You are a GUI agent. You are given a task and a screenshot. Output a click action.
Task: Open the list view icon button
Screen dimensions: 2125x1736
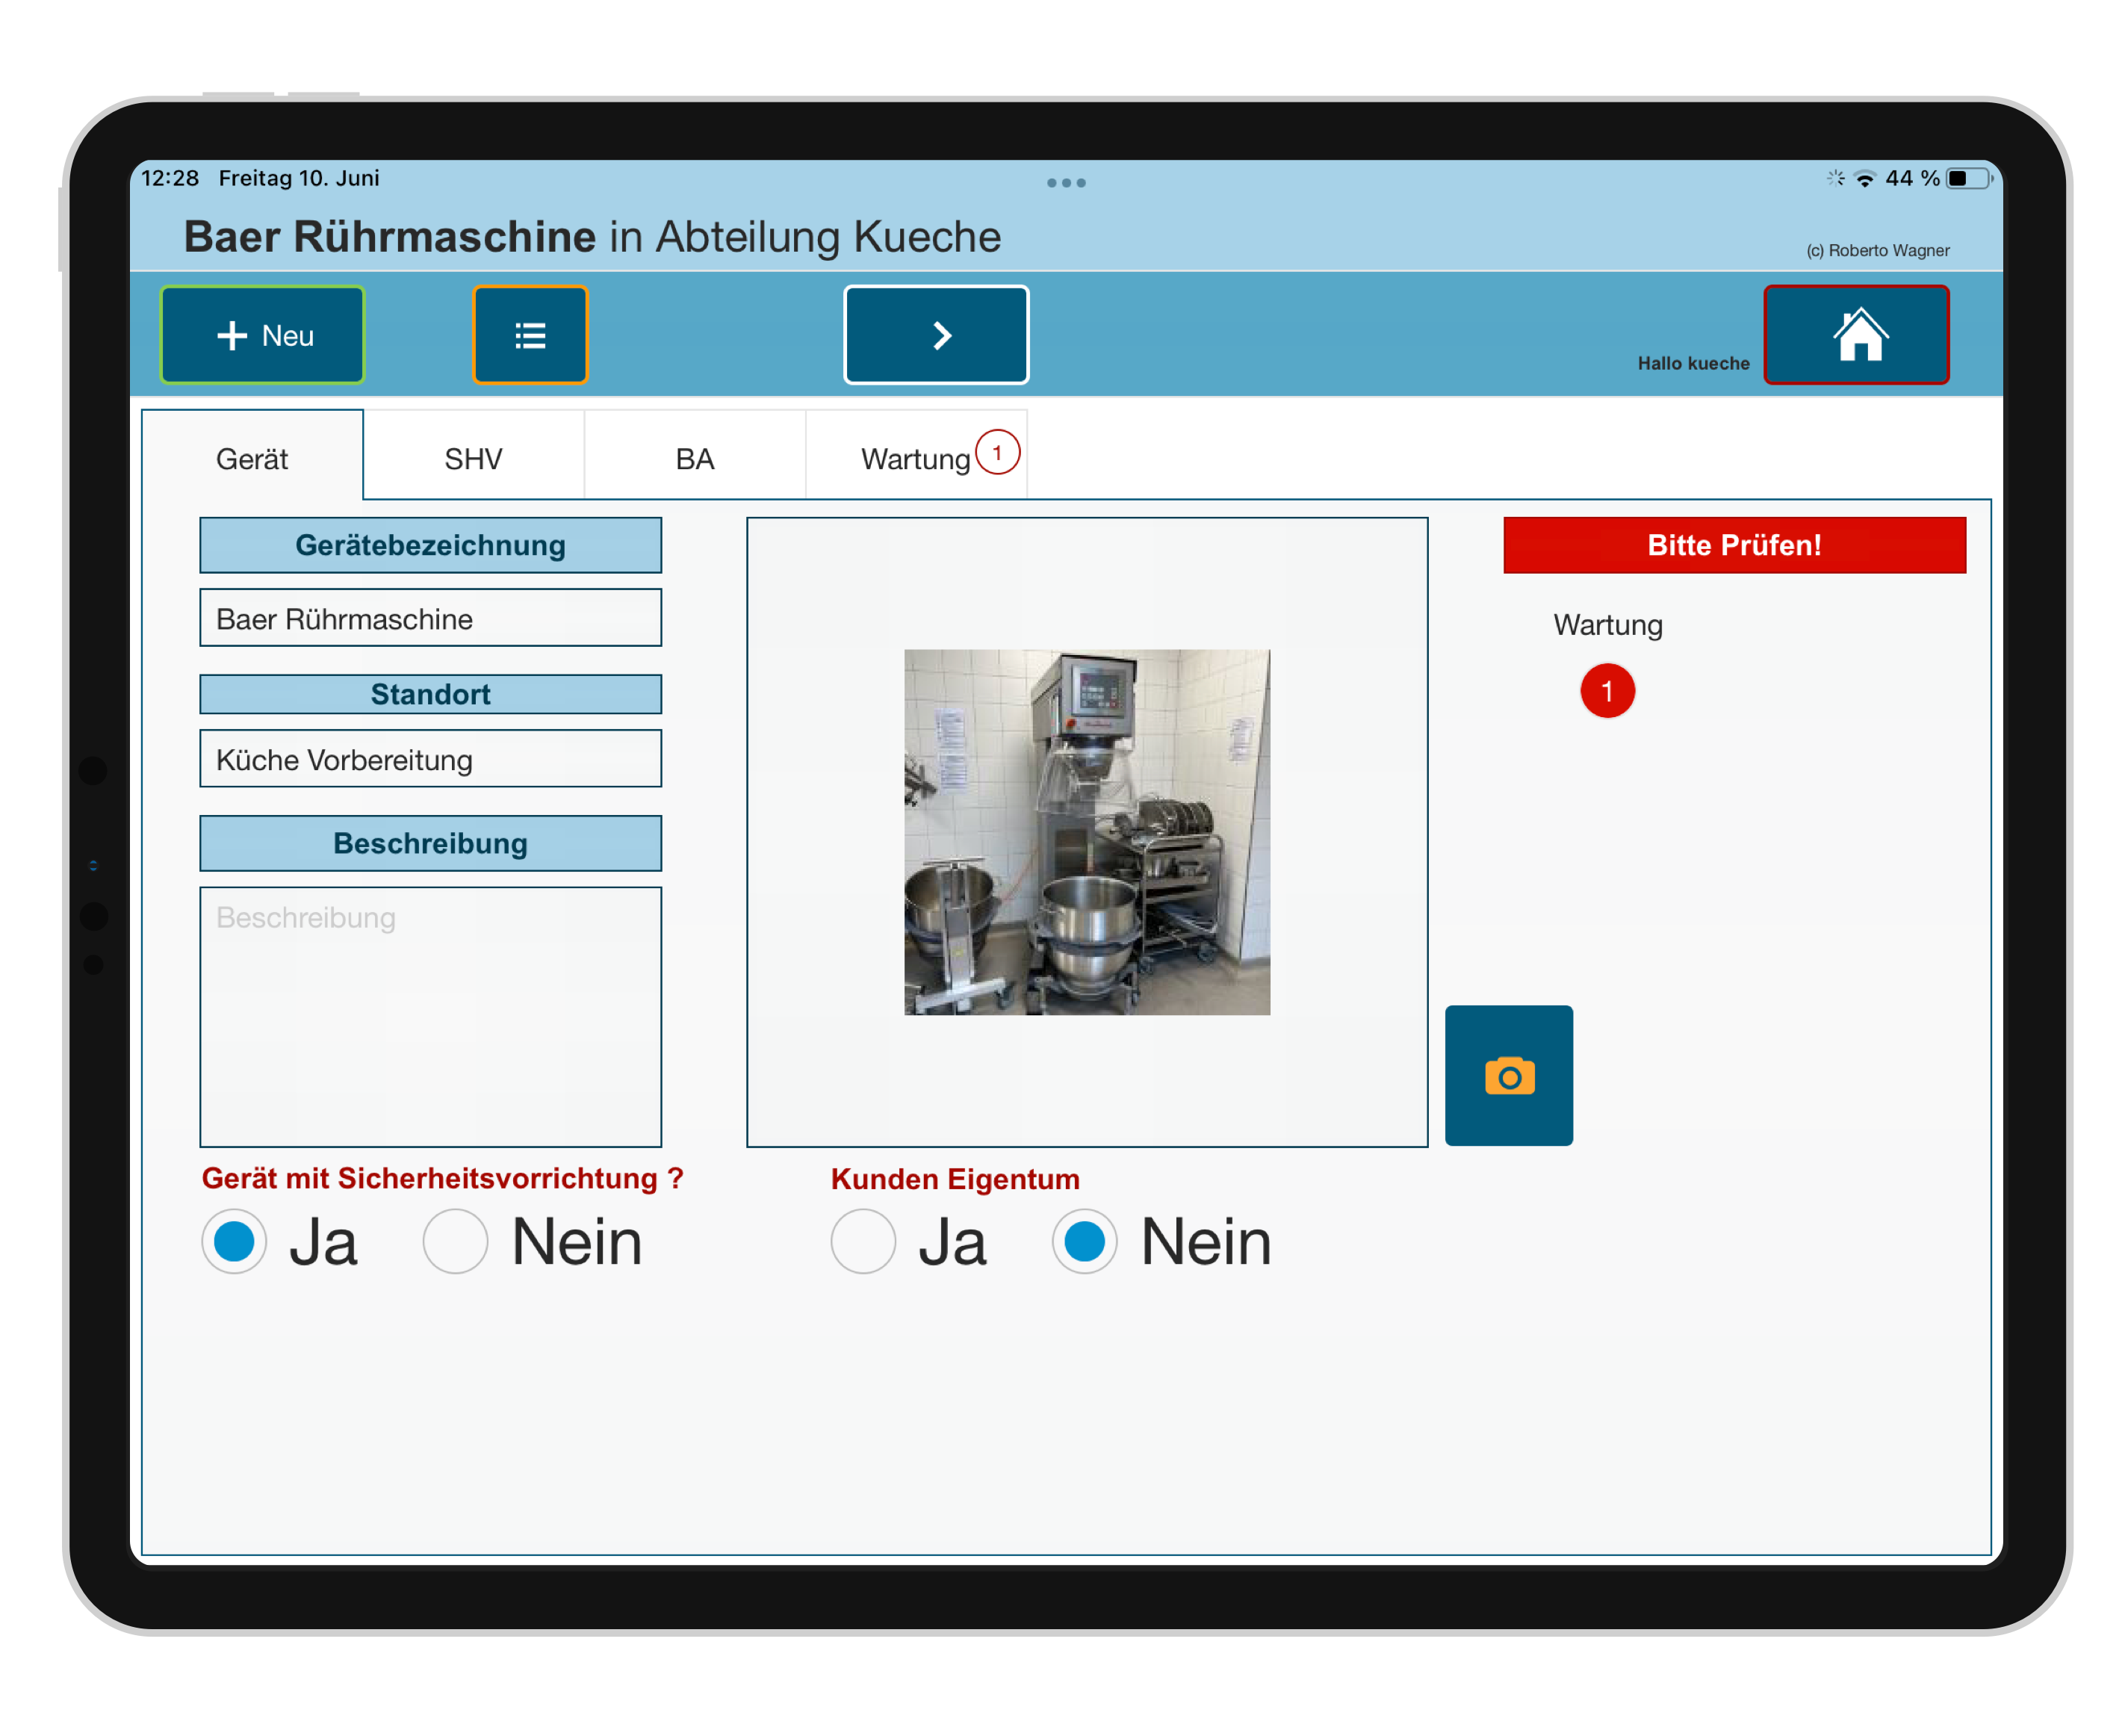pyautogui.click(x=530, y=335)
